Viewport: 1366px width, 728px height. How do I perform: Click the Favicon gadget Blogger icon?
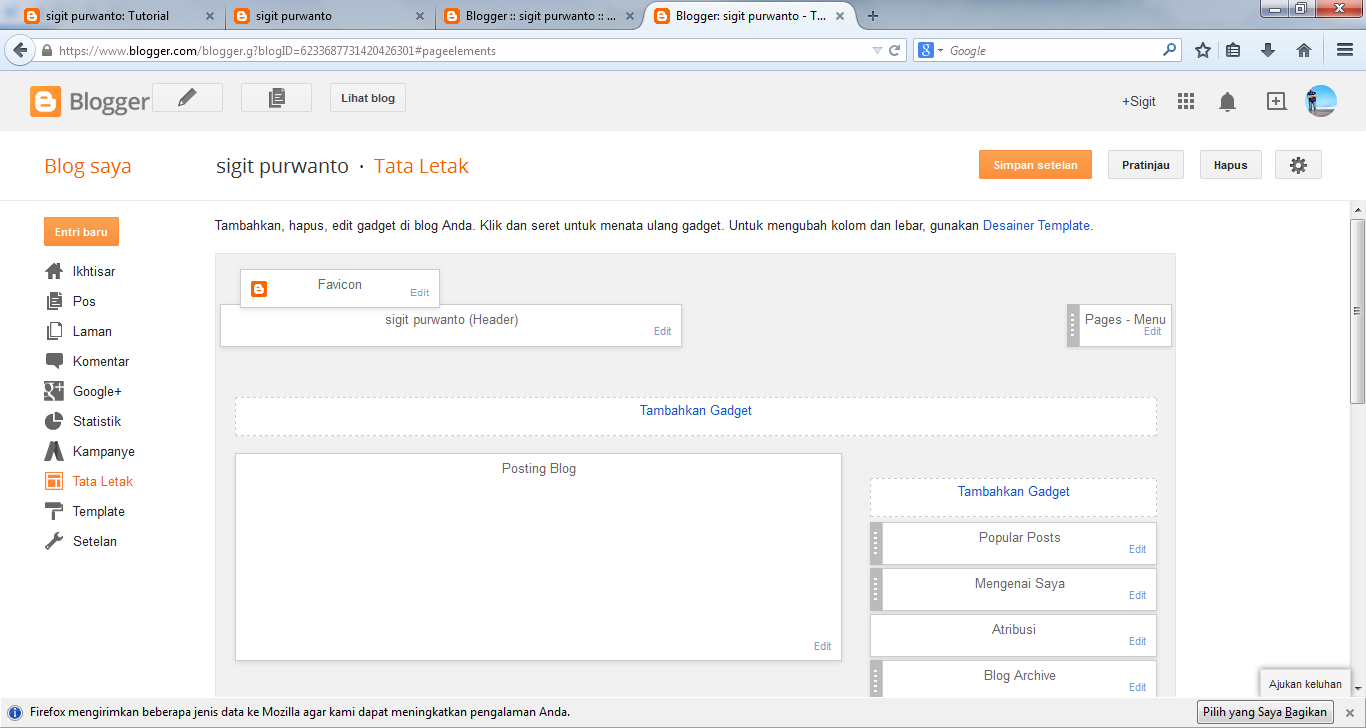coord(259,289)
